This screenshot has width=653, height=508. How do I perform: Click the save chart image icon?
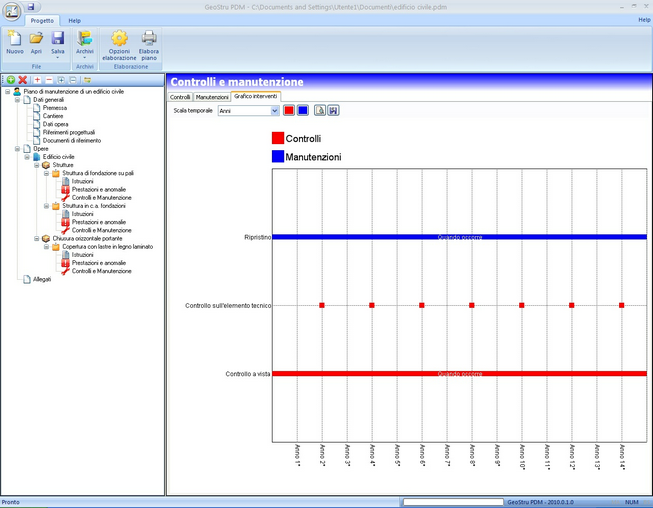tap(333, 110)
